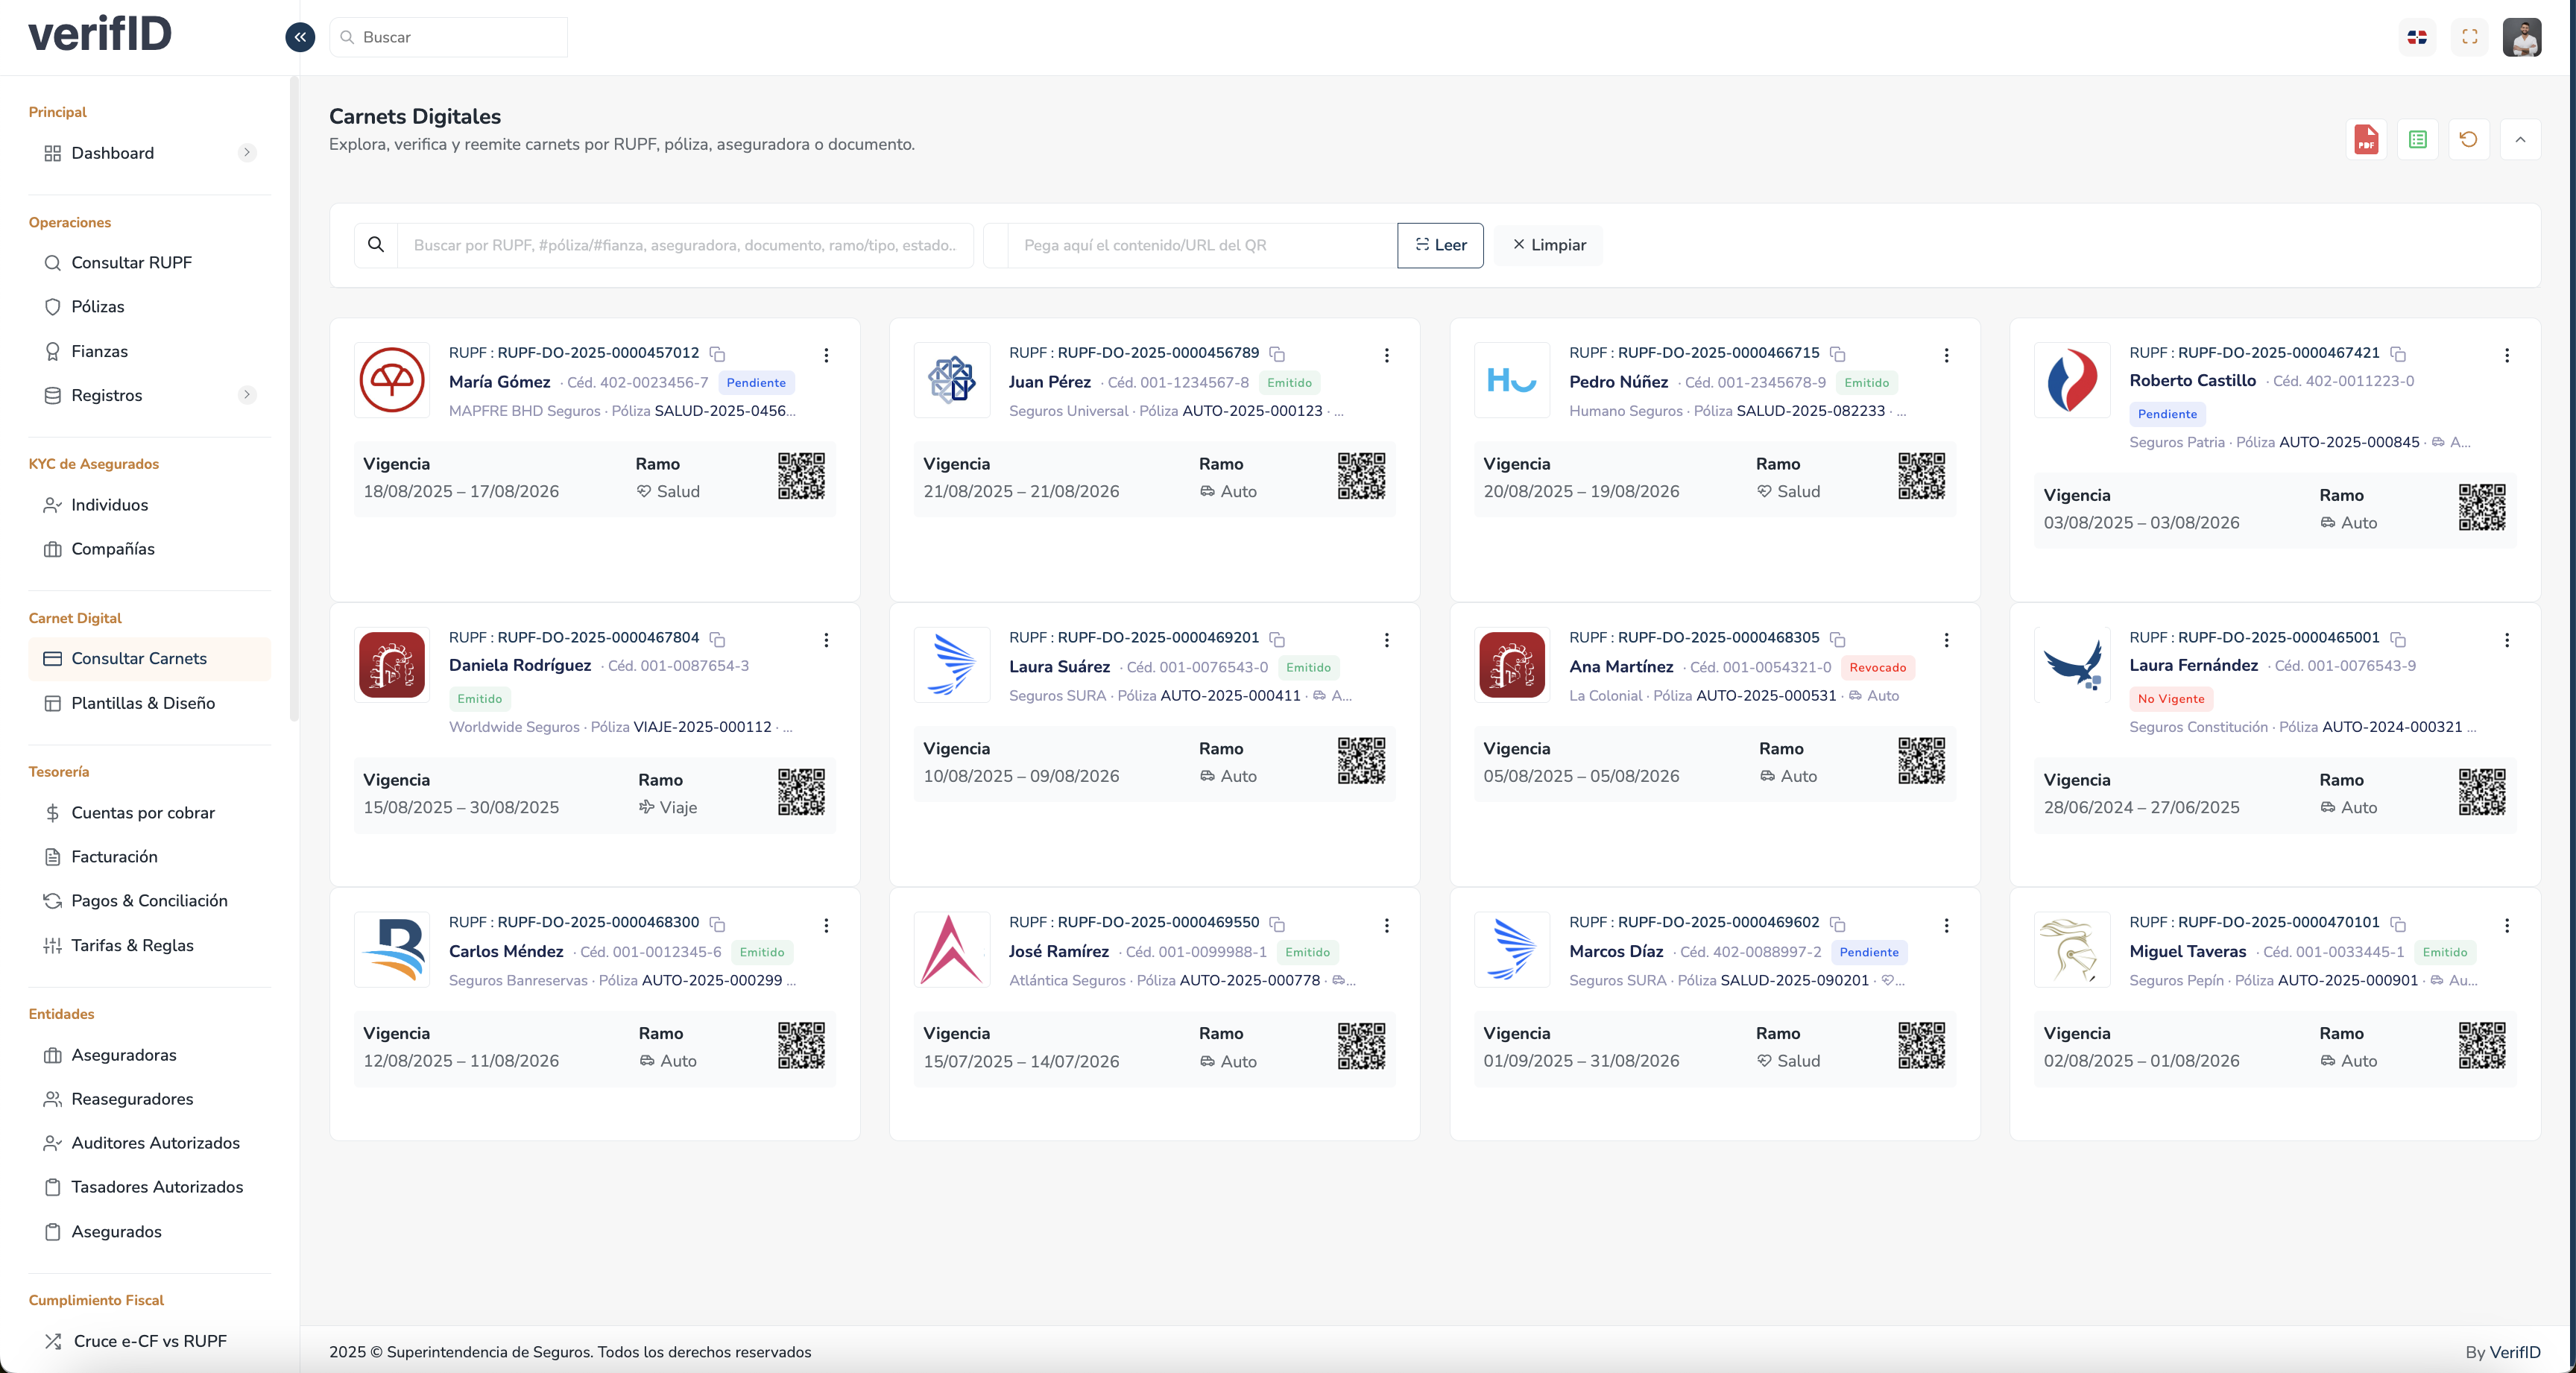Collapse the sidebar with double-arrow button
Screen dimensions: 2576x1373
click(x=300, y=37)
